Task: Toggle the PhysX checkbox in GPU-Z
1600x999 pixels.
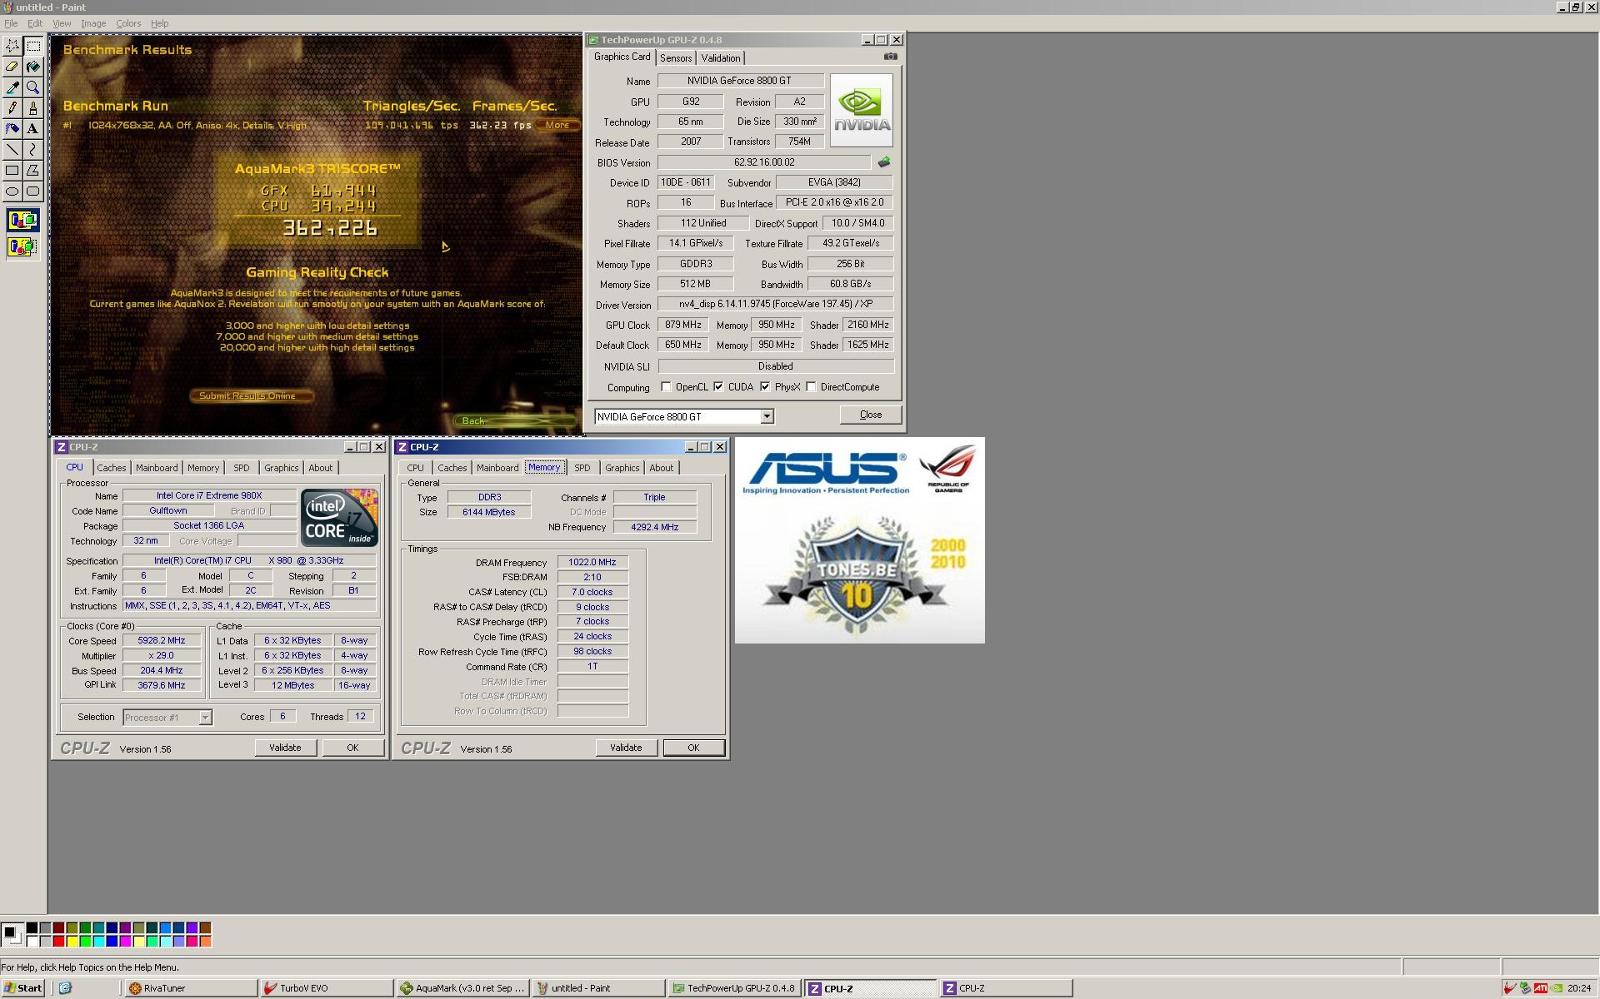Action: [x=765, y=387]
